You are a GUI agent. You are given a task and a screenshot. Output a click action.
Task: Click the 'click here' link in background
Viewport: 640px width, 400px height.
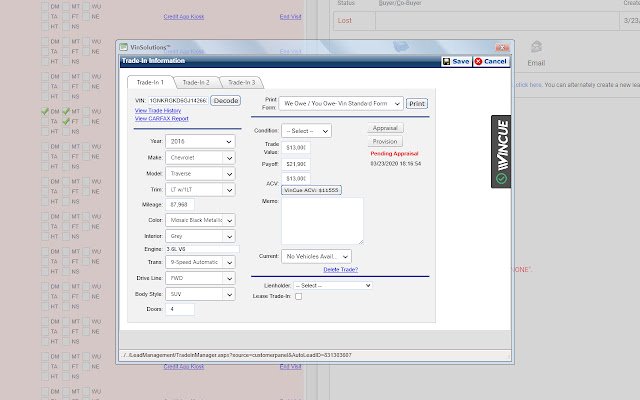coord(529,85)
